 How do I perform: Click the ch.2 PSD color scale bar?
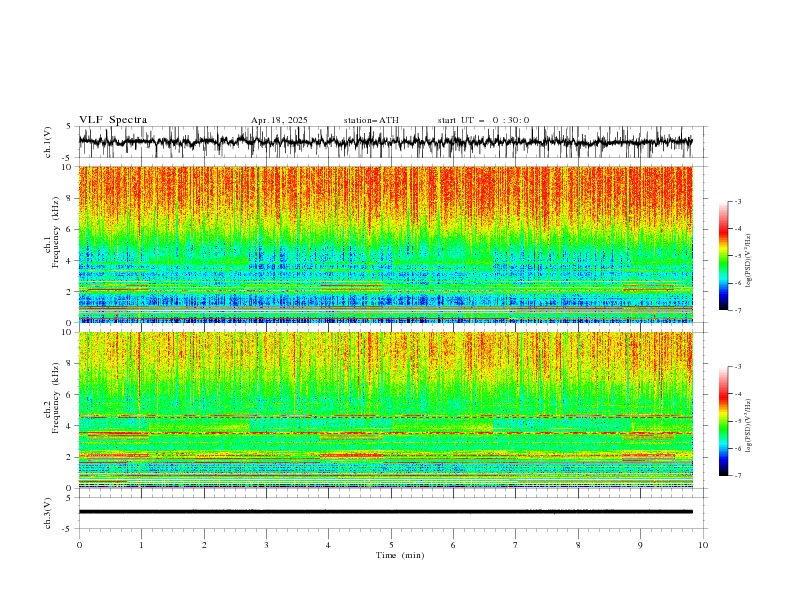click(724, 421)
